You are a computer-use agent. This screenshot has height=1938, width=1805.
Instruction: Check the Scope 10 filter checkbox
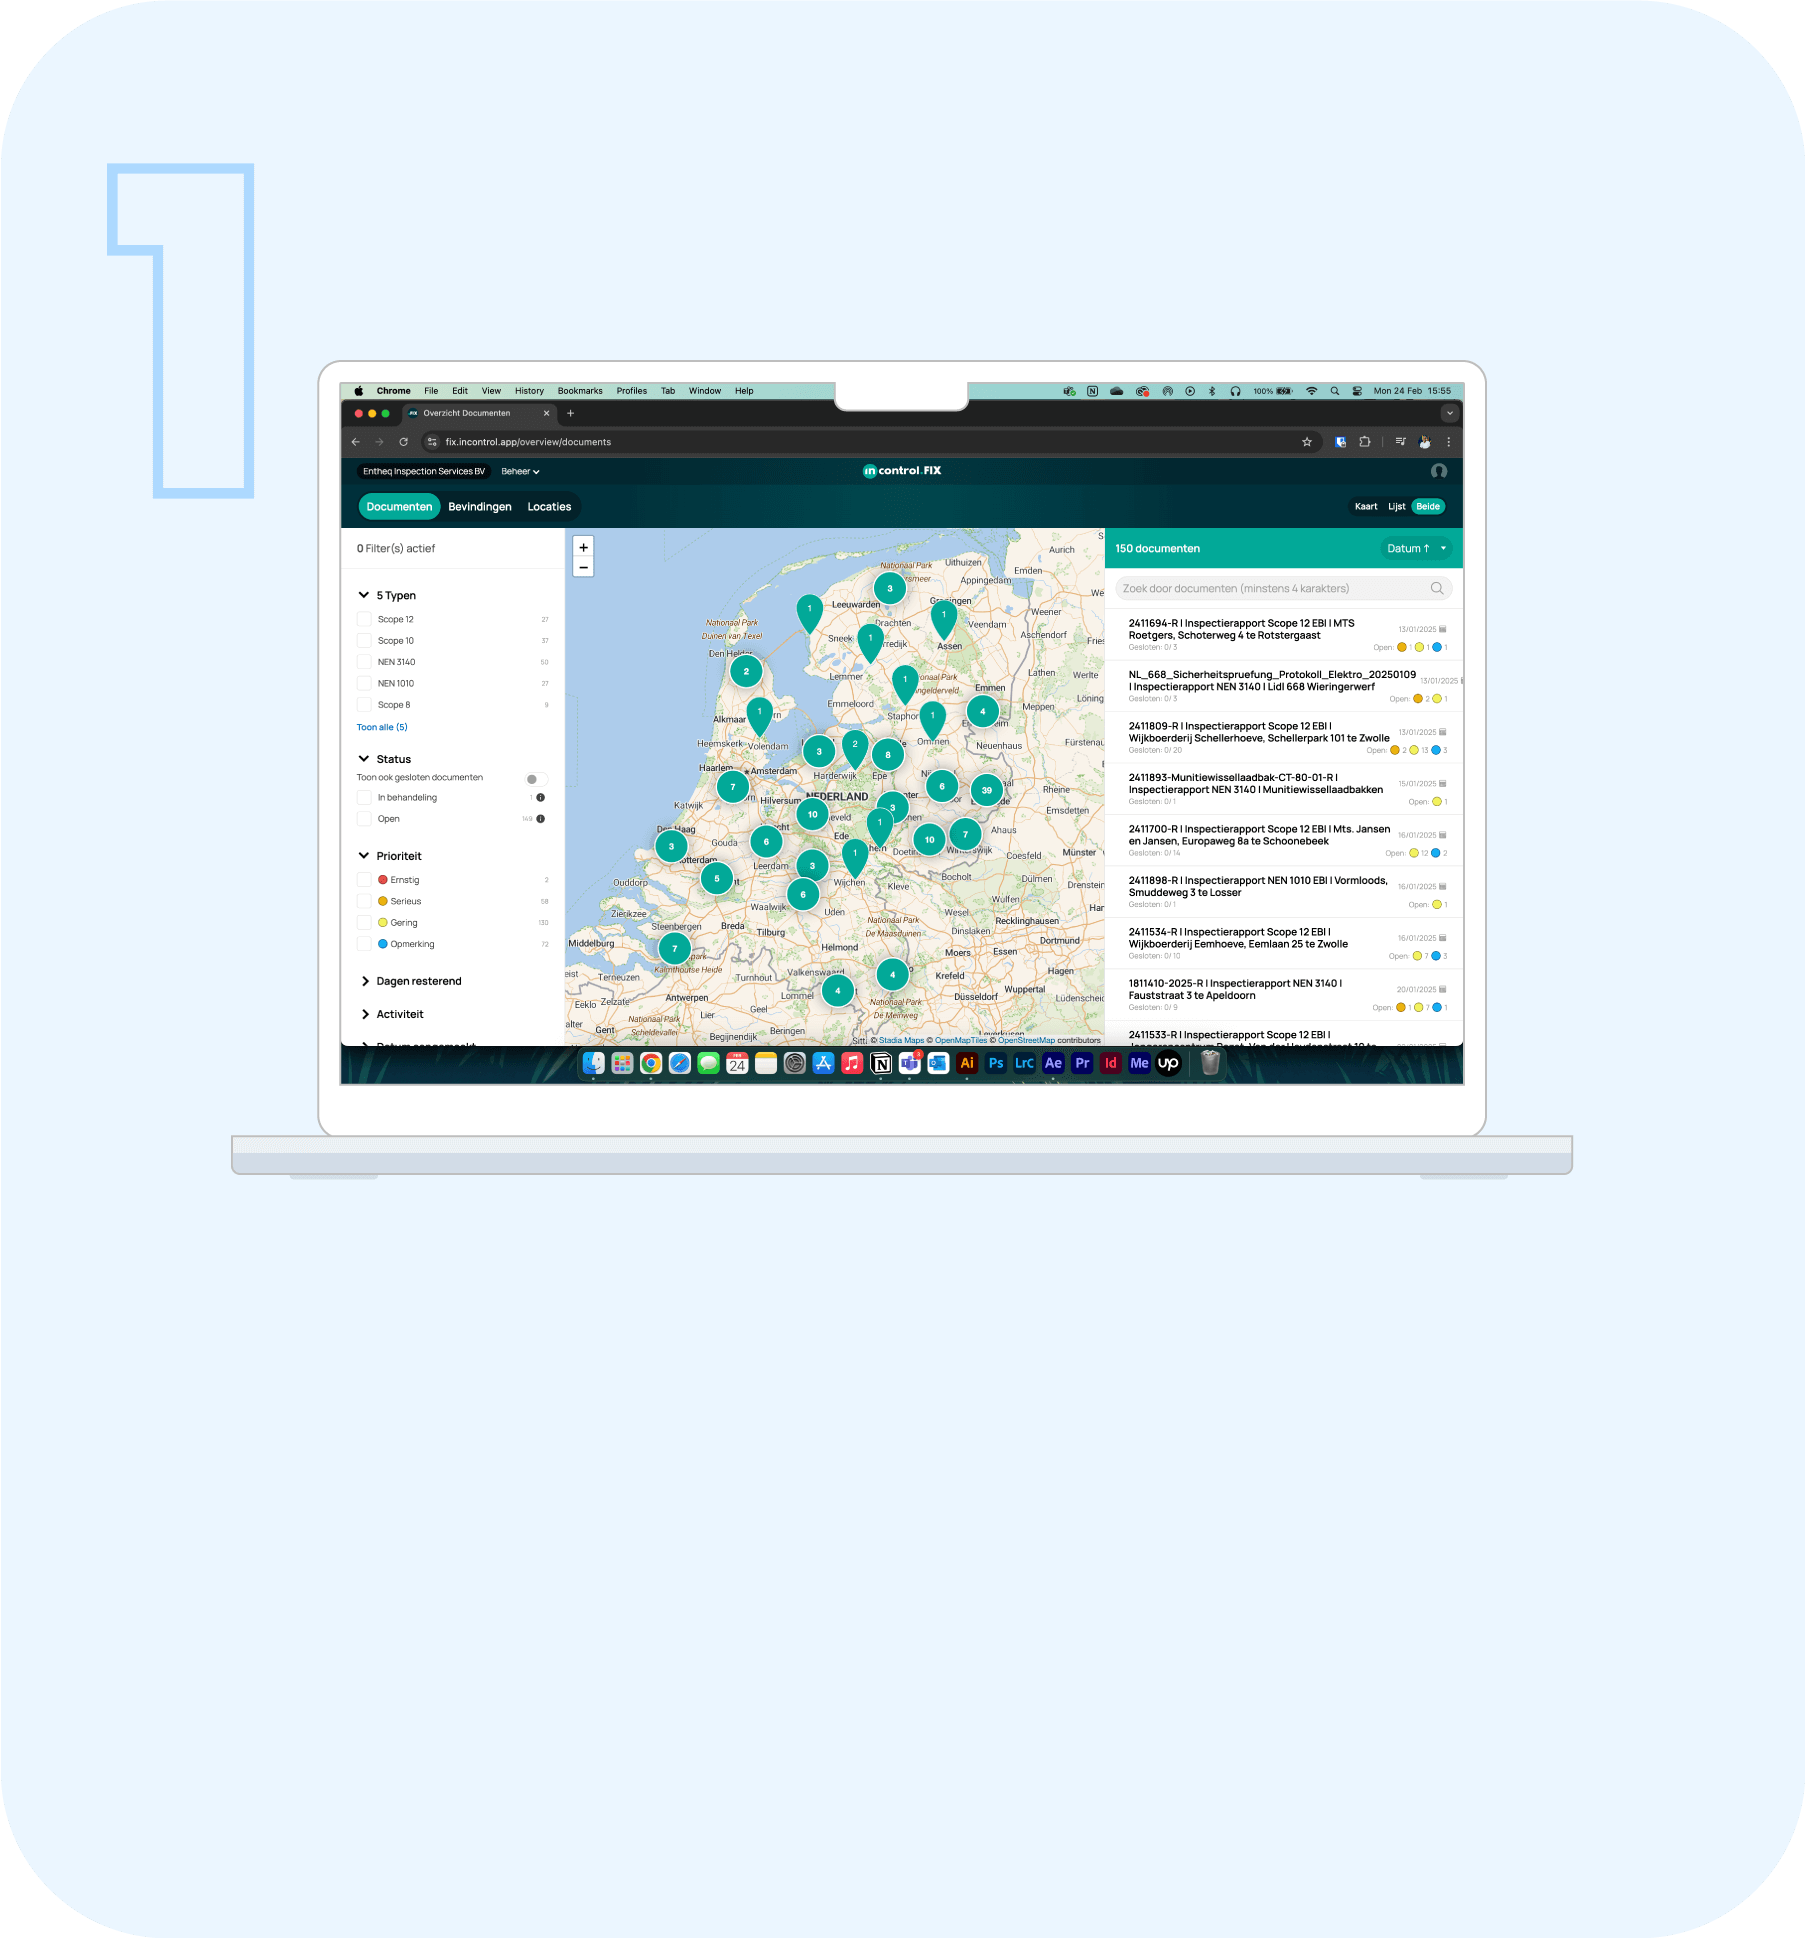364,641
